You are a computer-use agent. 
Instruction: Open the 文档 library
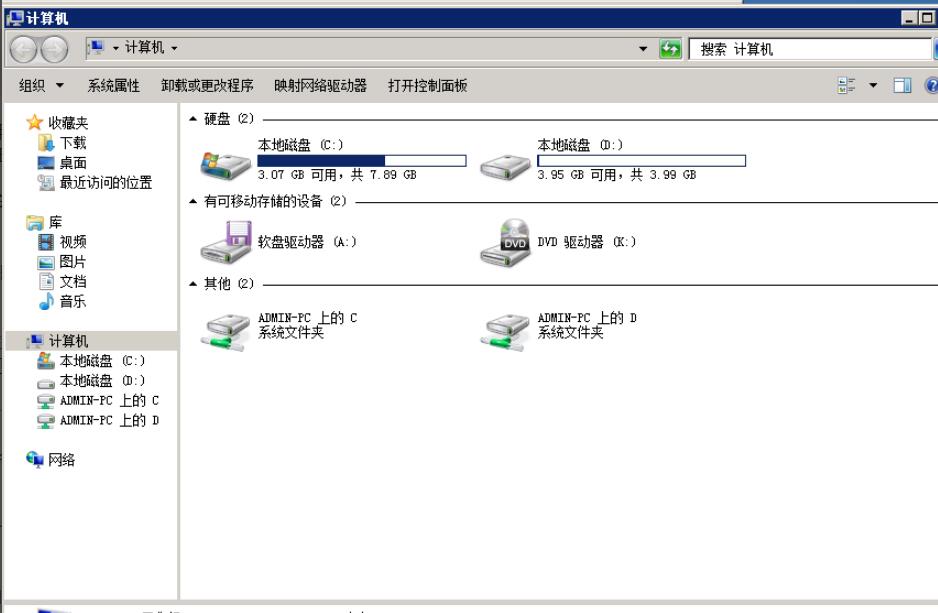62,281
